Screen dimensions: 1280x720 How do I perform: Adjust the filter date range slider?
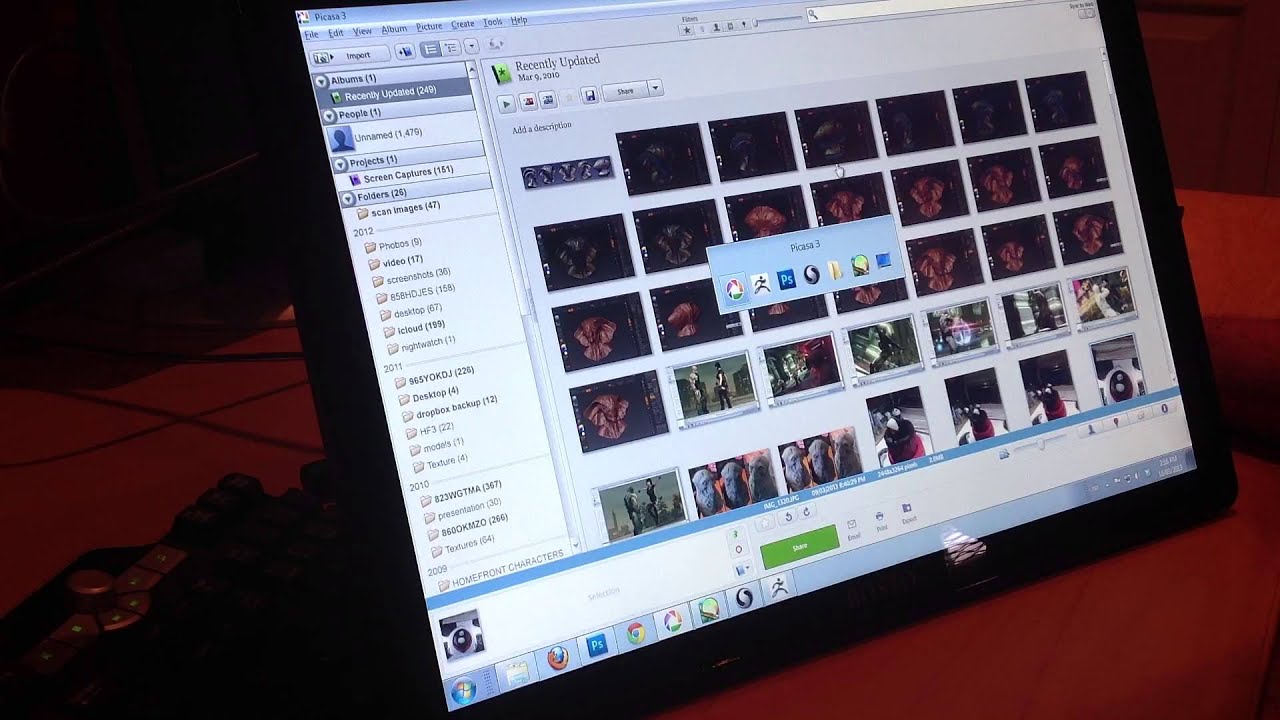pos(777,20)
